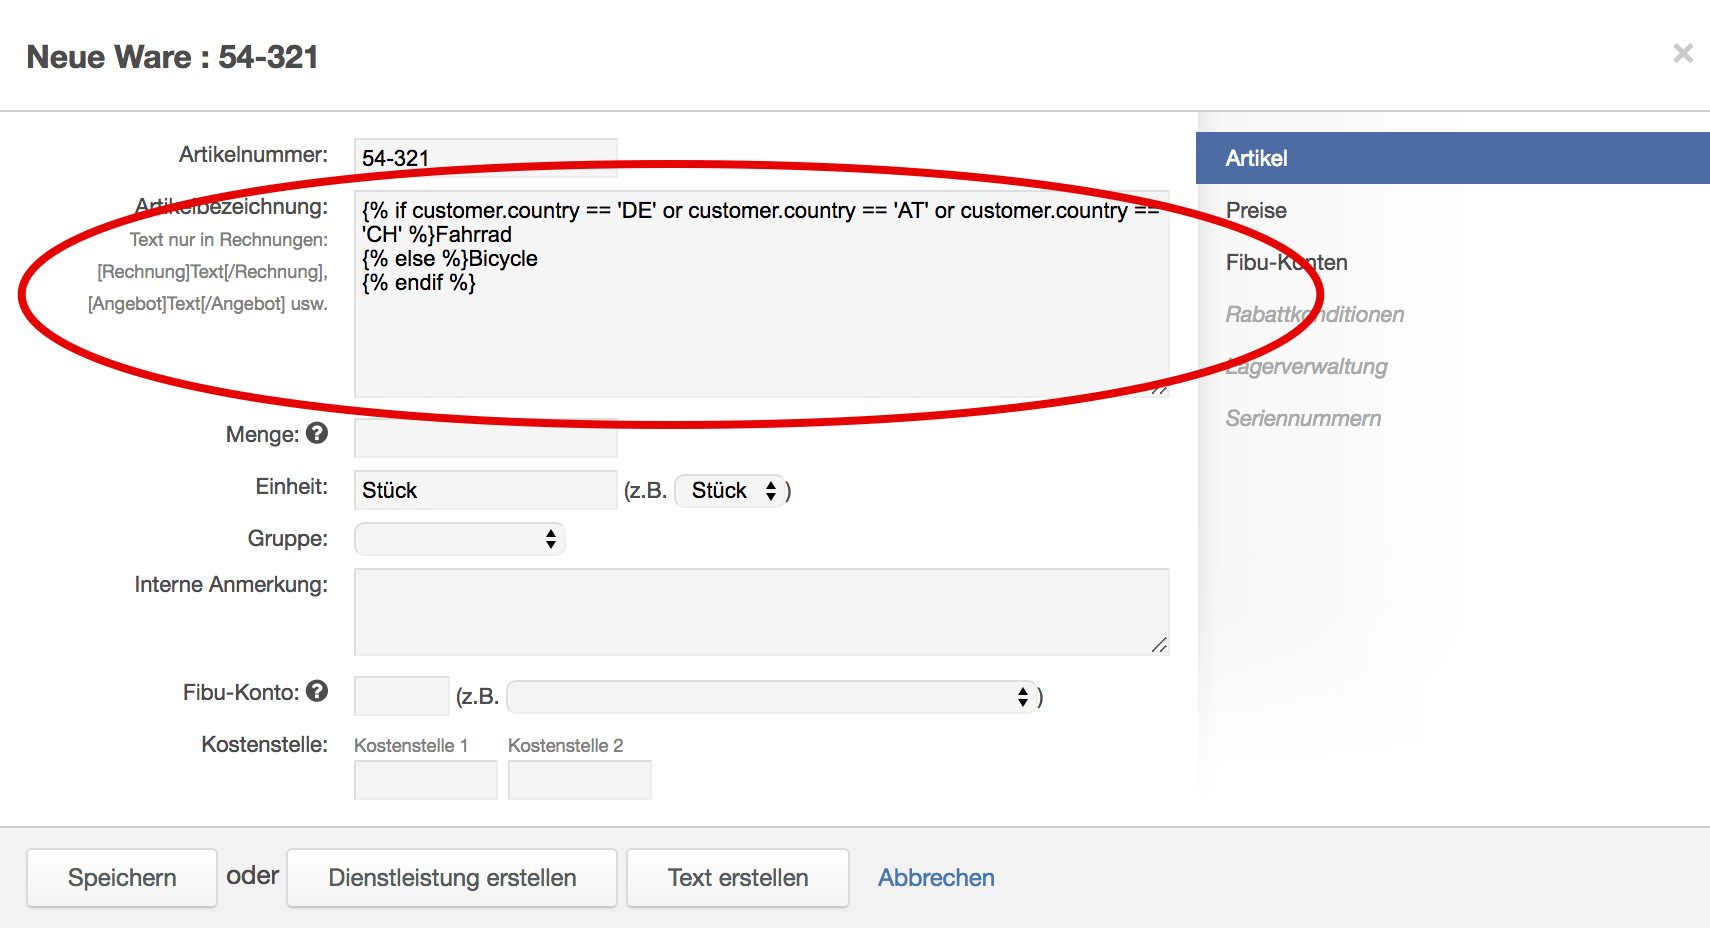This screenshot has height=930, width=1710.
Task: Close the Neue Ware dialog with X
Action: (1682, 53)
